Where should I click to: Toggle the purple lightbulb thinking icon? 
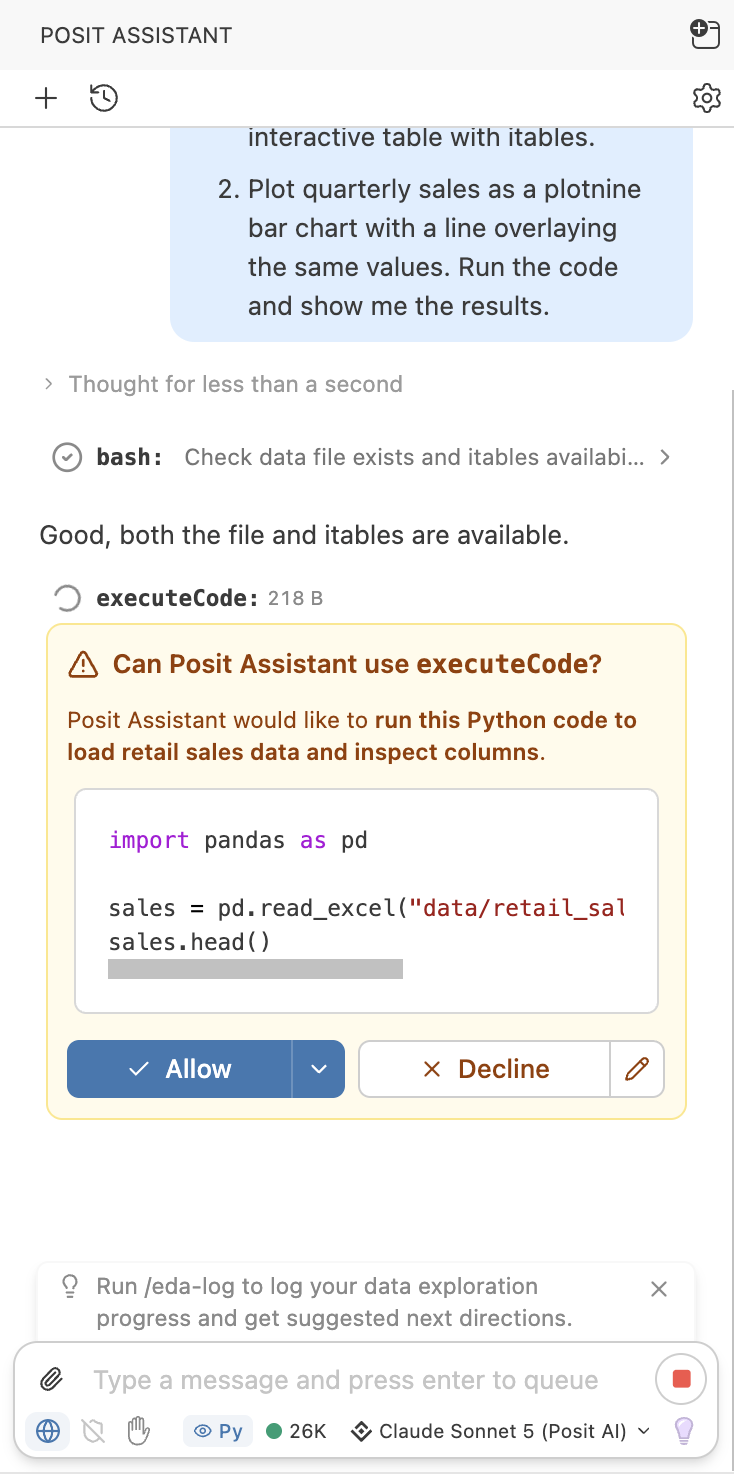click(x=684, y=1431)
